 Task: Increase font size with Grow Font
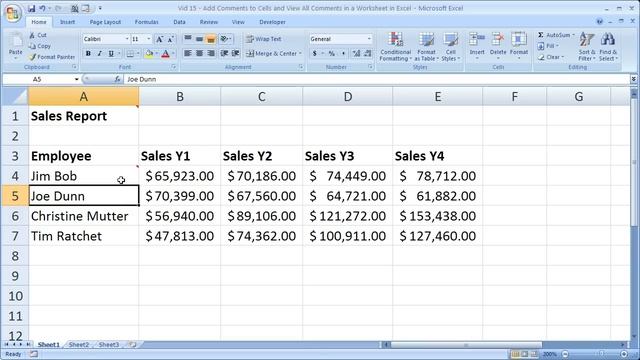click(x=159, y=39)
